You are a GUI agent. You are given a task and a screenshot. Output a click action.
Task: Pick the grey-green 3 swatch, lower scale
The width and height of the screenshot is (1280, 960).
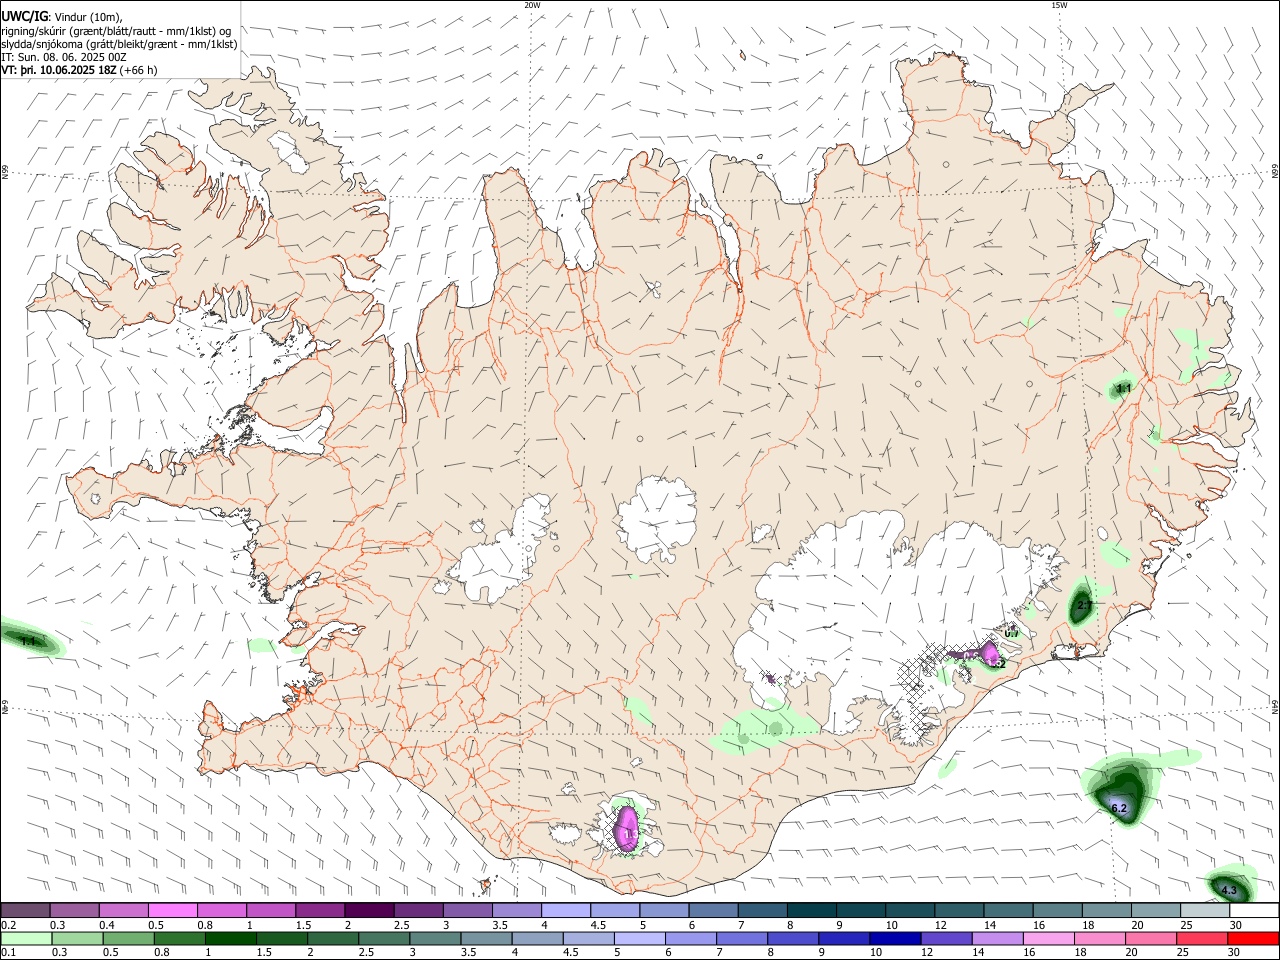pyautogui.click(x=435, y=939)
